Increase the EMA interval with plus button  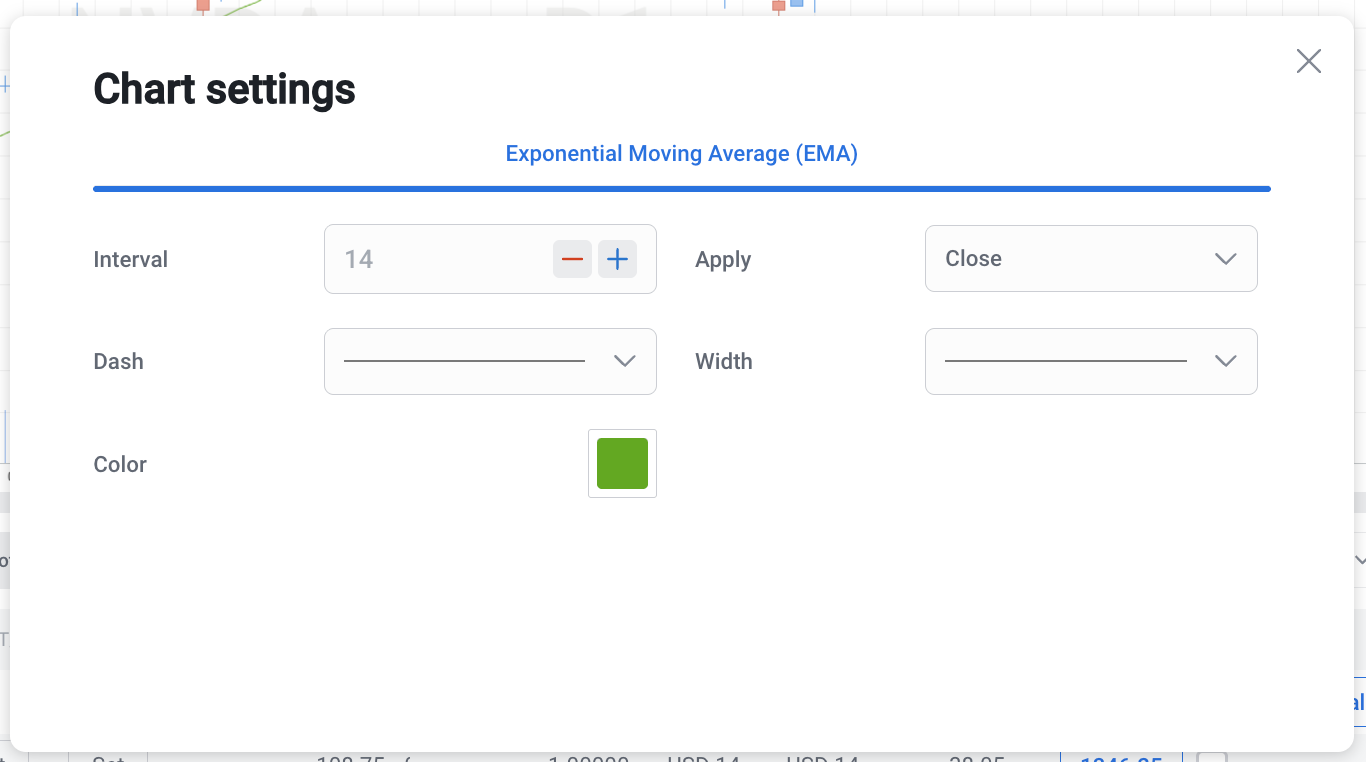[x=617, y=260]
